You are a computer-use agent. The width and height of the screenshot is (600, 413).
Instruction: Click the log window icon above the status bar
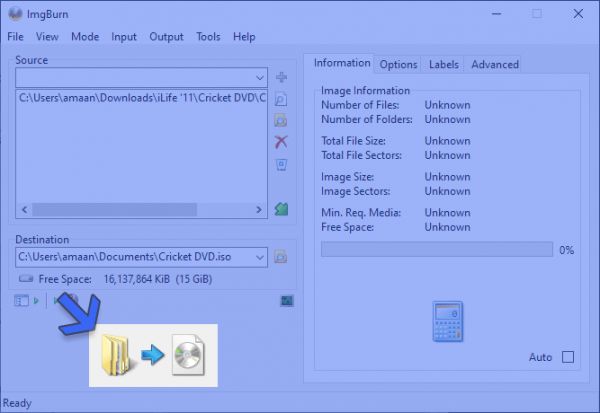click(x=287, y=300)
